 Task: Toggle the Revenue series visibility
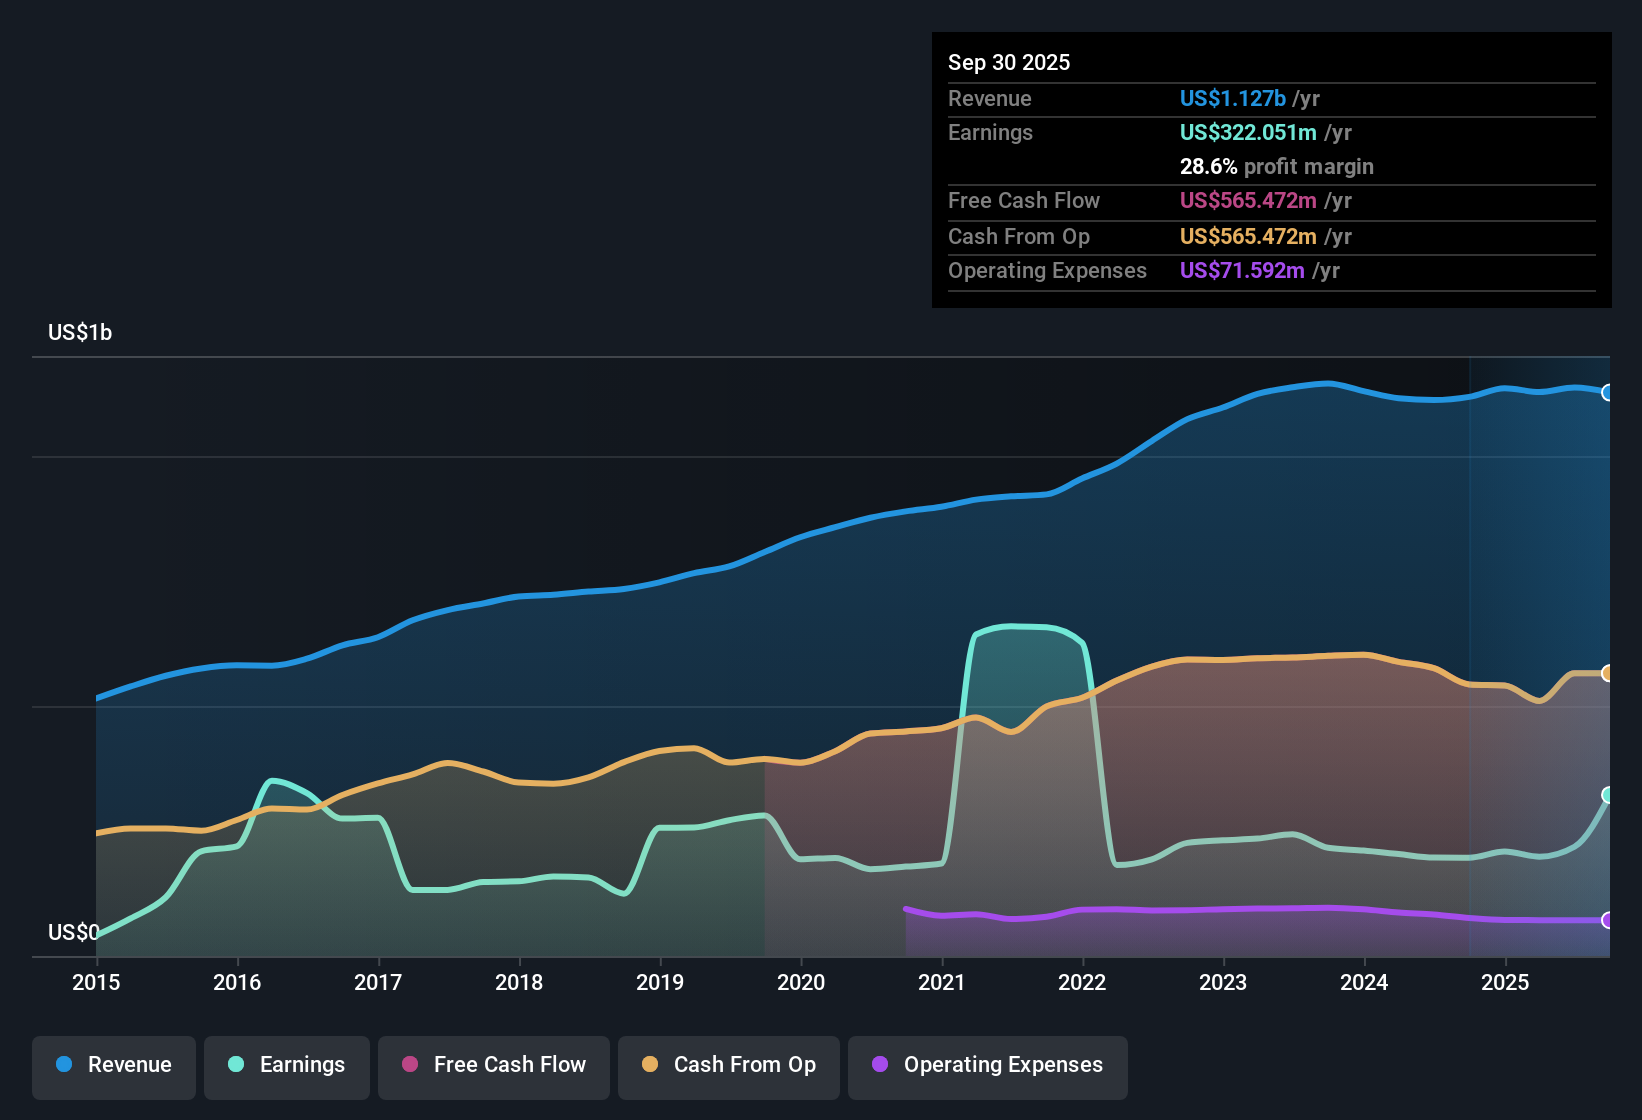pos(113,1065)
